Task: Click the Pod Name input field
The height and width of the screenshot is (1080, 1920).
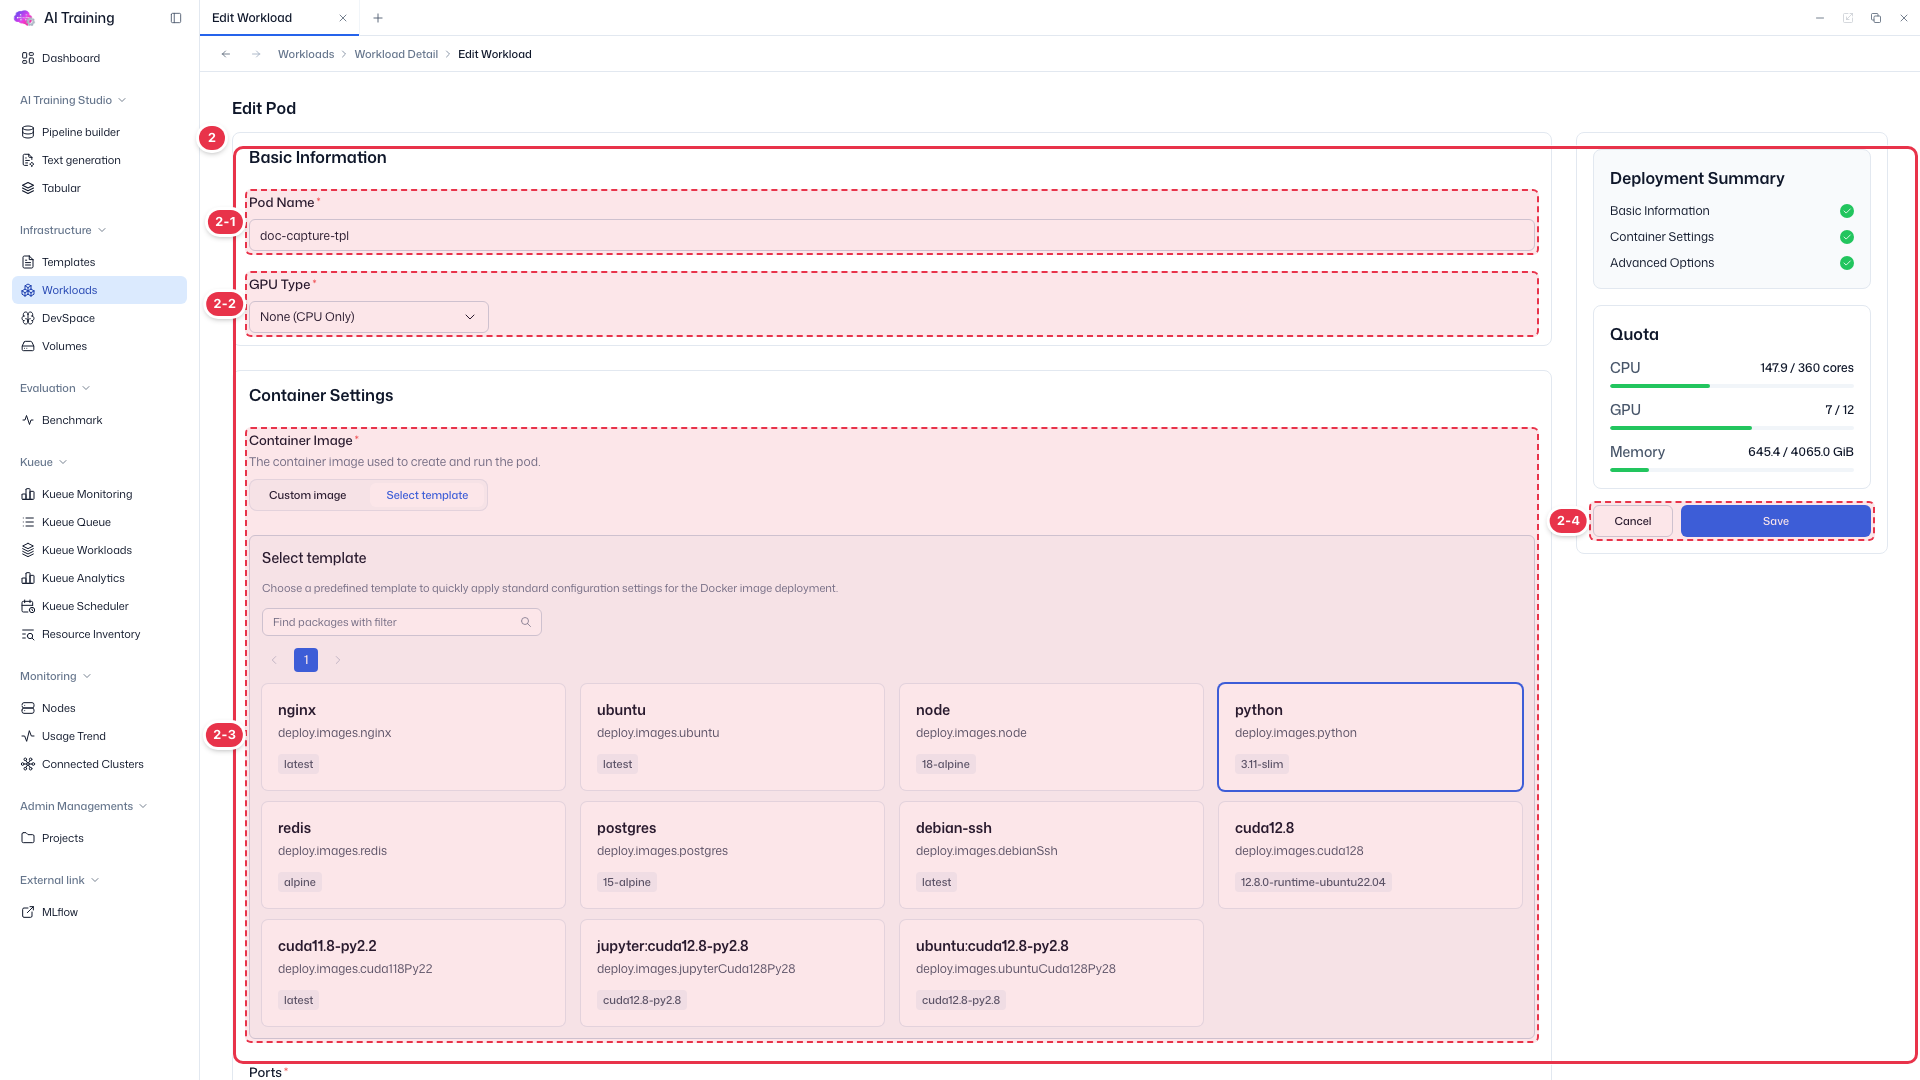Action: click(891, 236)
